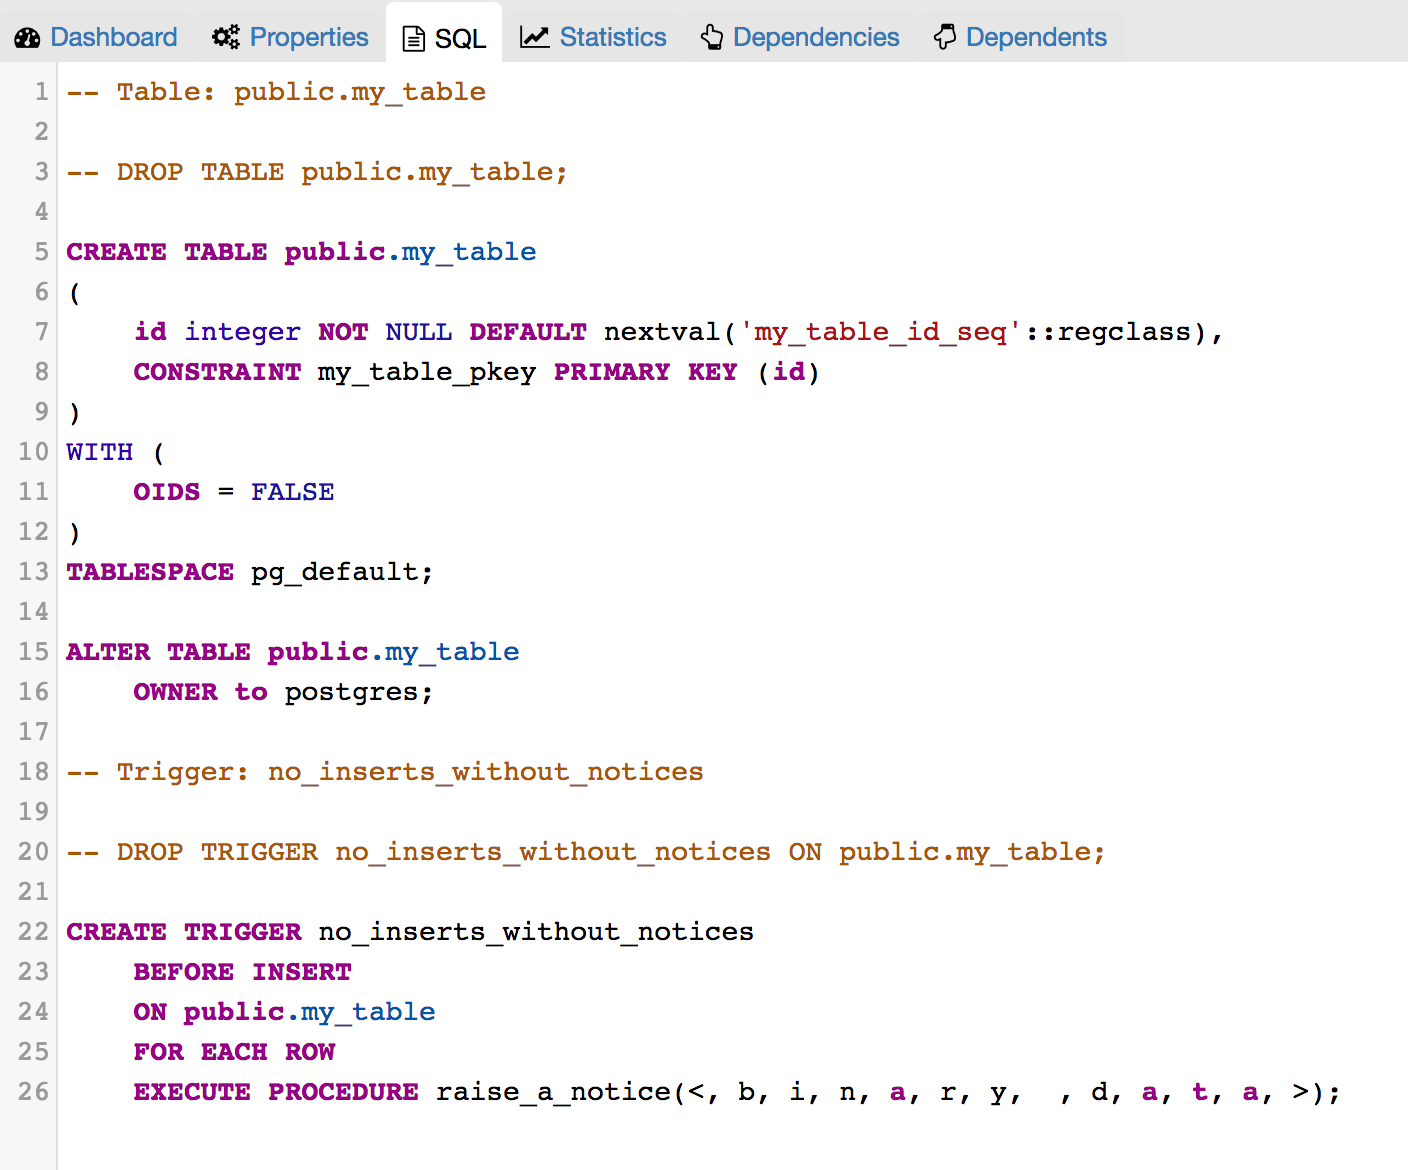The image size is (1408, 1170).
Task: Click 'EXECUTE PROCEDURE' on line 26
Action: tap(276, 1092)
